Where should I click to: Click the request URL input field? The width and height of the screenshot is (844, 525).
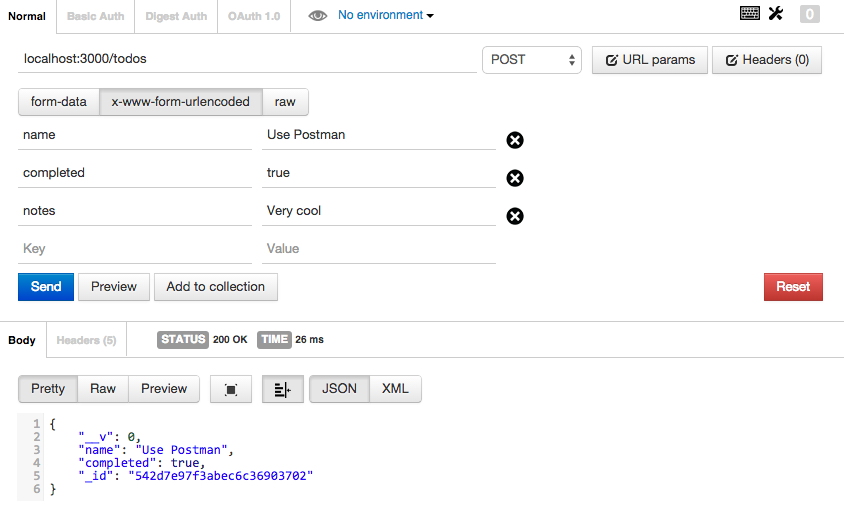[246, 60]
